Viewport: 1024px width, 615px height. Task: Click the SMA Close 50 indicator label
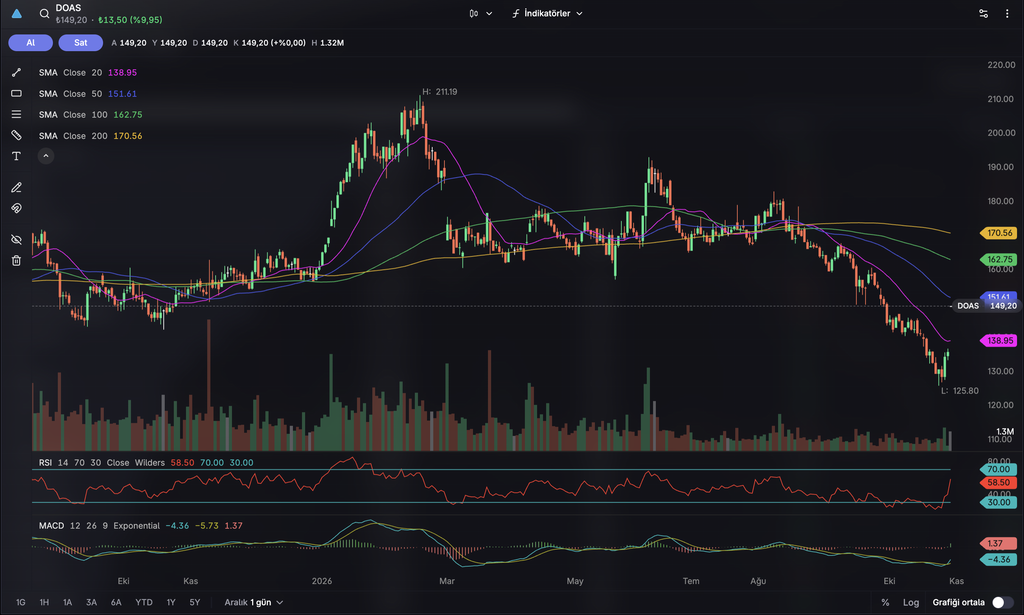(x=88, y=93)
